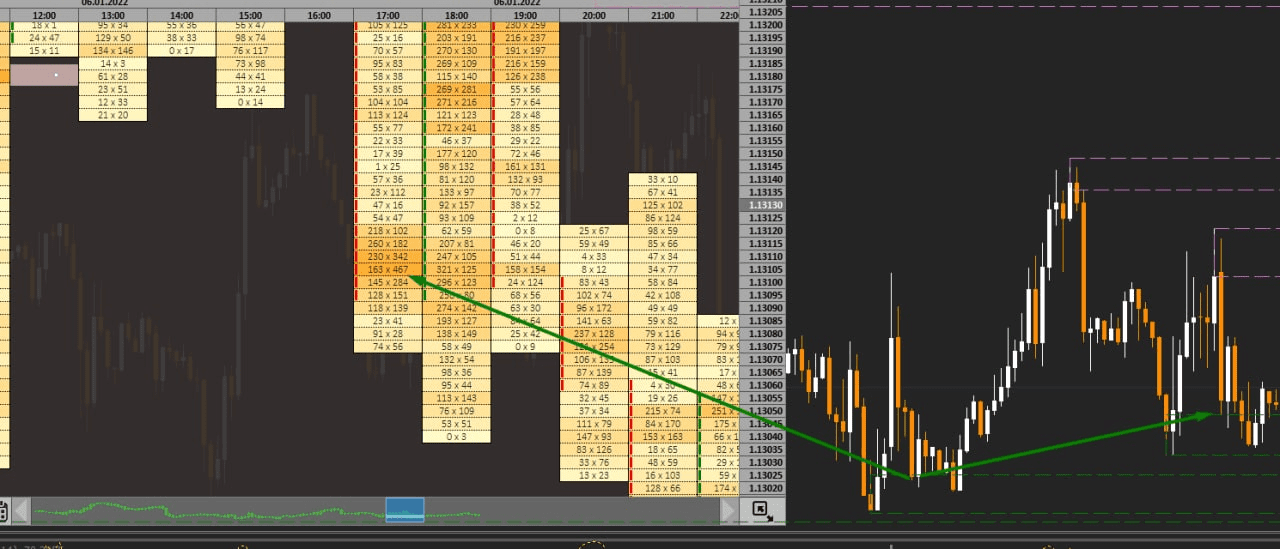Click the right scroll arrow of the navigator
1280x549 pixels.
point(729,510)
